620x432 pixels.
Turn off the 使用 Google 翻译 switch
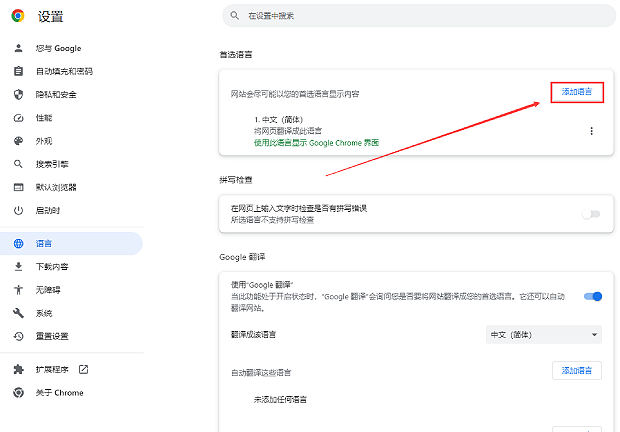pyautogui.click(x=592, y=296)
